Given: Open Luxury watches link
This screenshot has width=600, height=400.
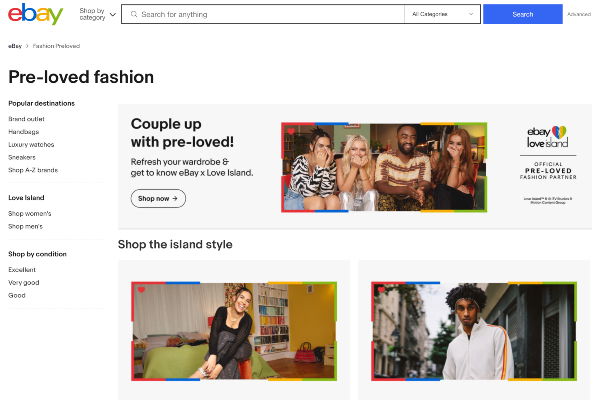Looking at the screenshot, I should tap(31, 145).
